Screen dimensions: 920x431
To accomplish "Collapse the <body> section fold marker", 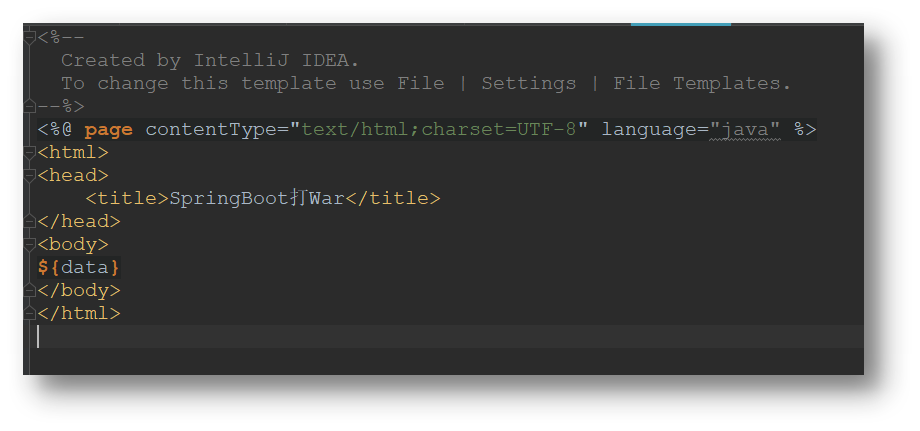I will 30,244.
